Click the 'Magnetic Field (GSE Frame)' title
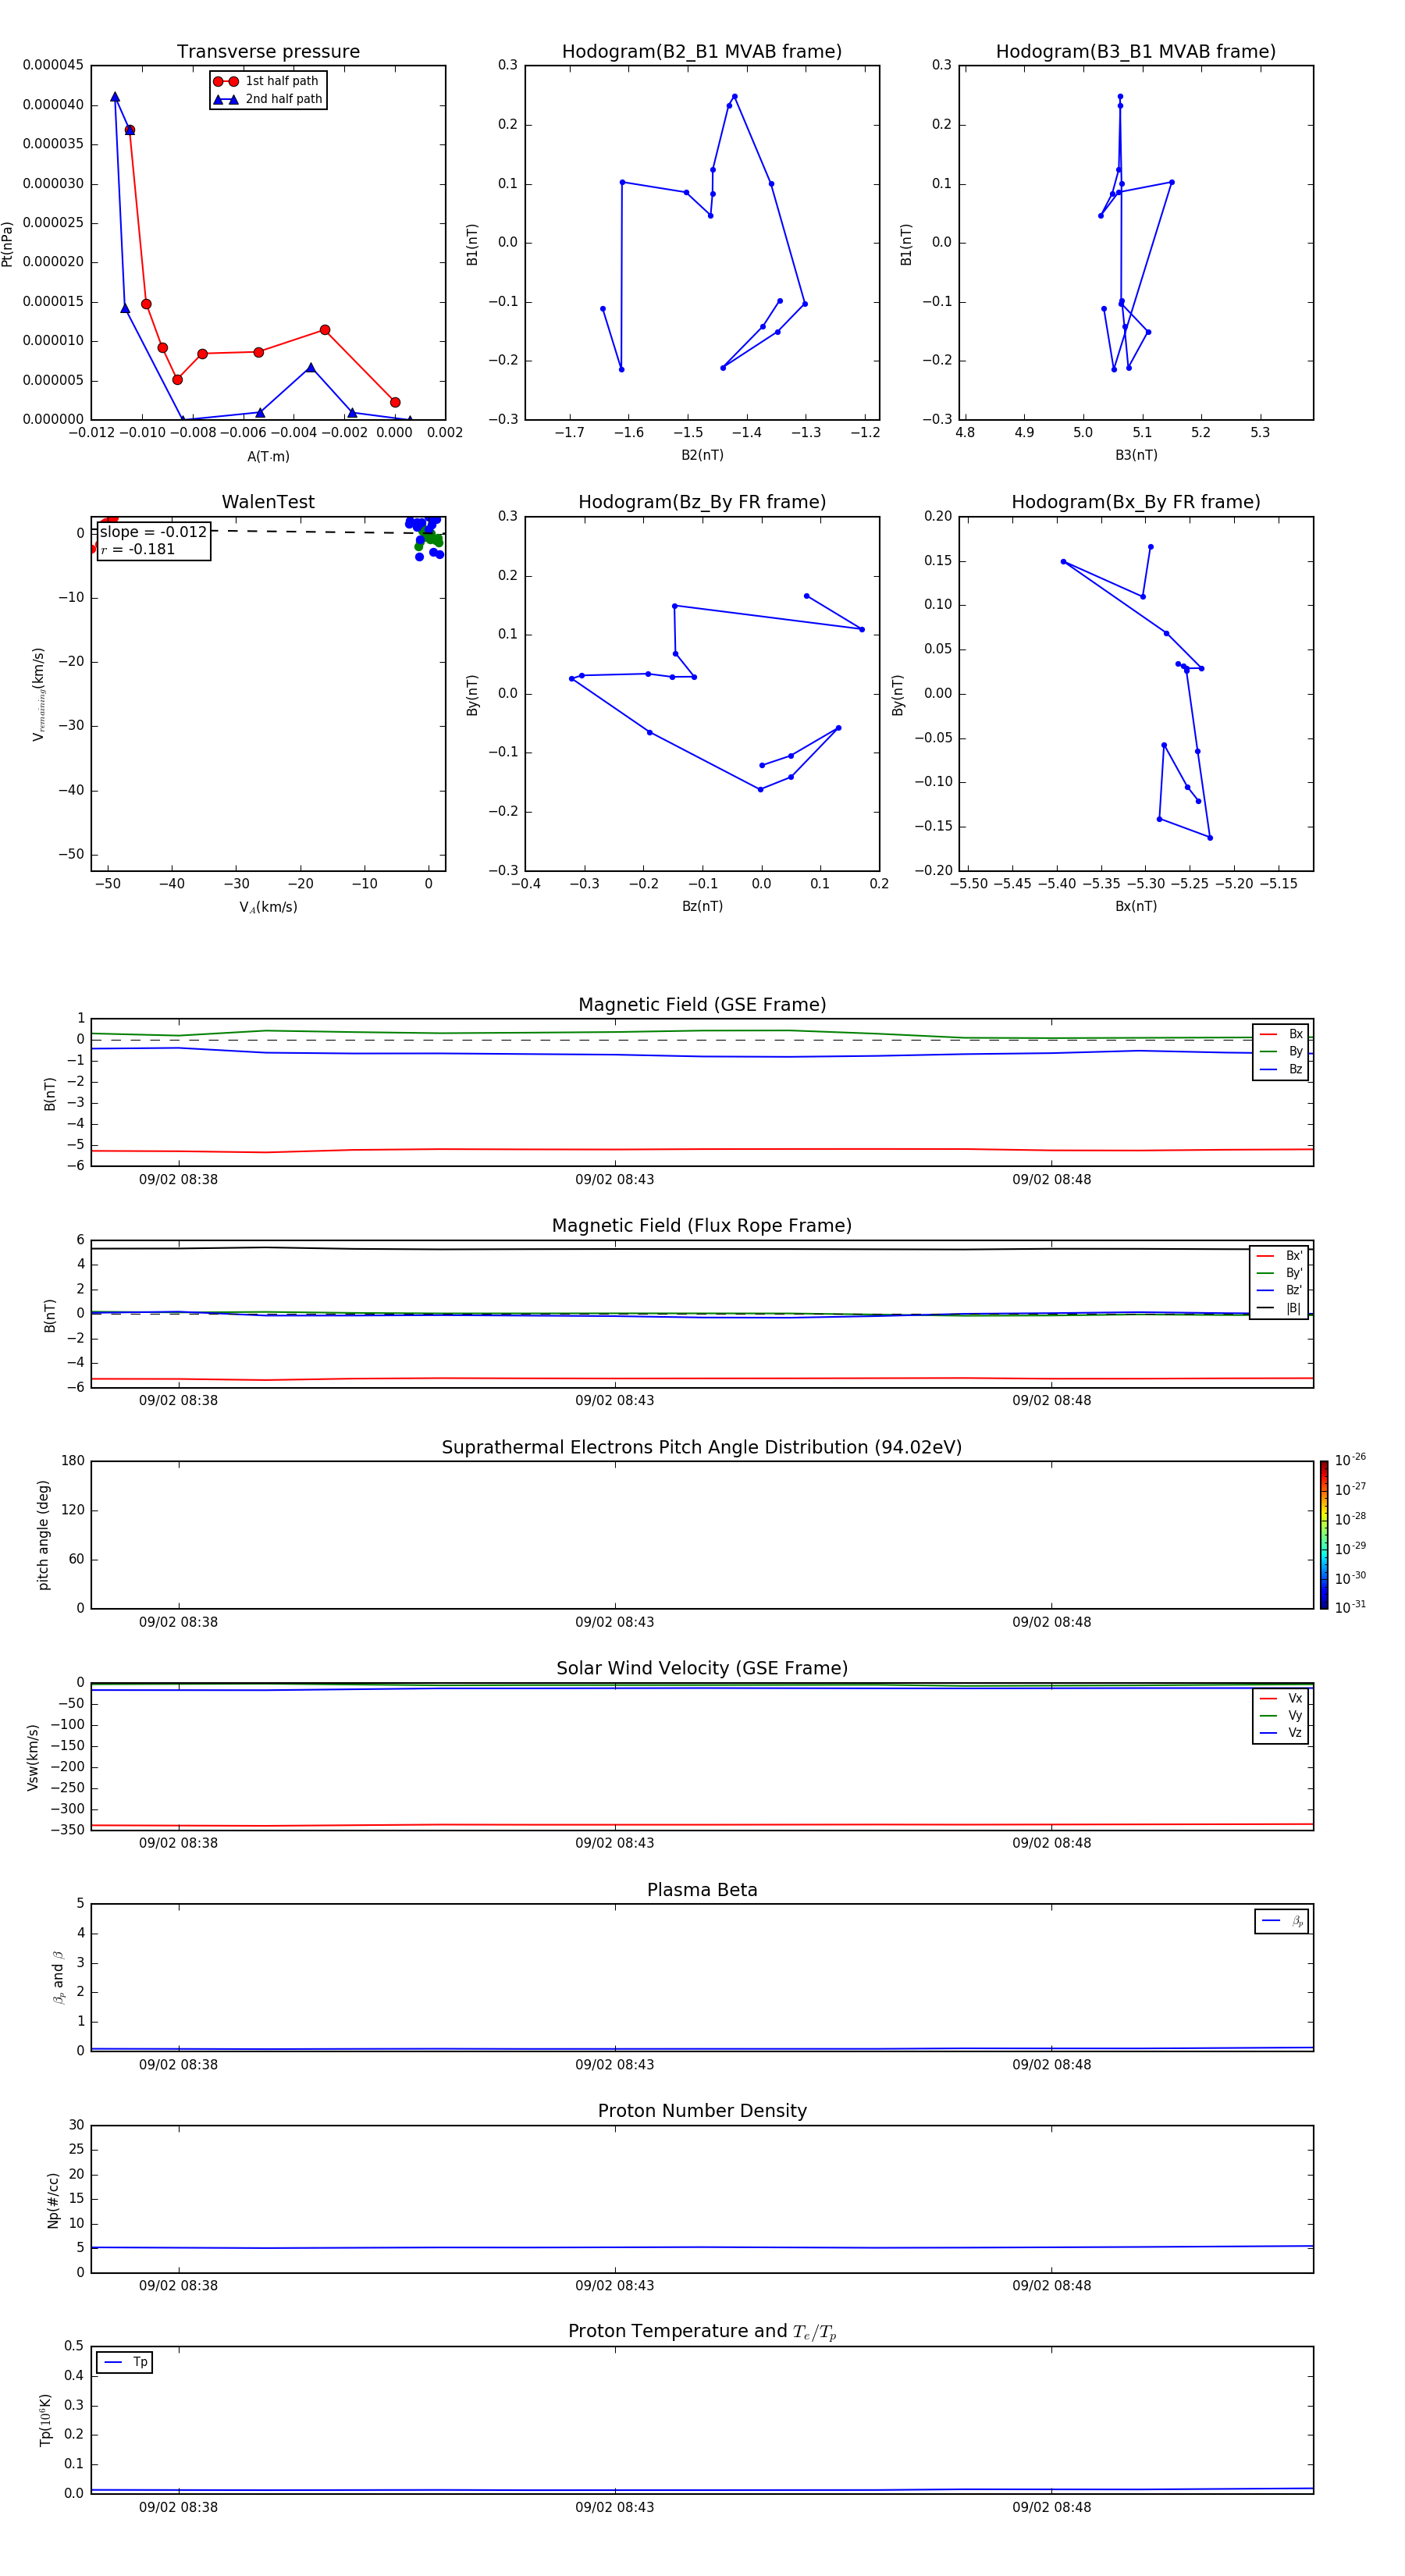1405x2576 pixels. 702,1005
